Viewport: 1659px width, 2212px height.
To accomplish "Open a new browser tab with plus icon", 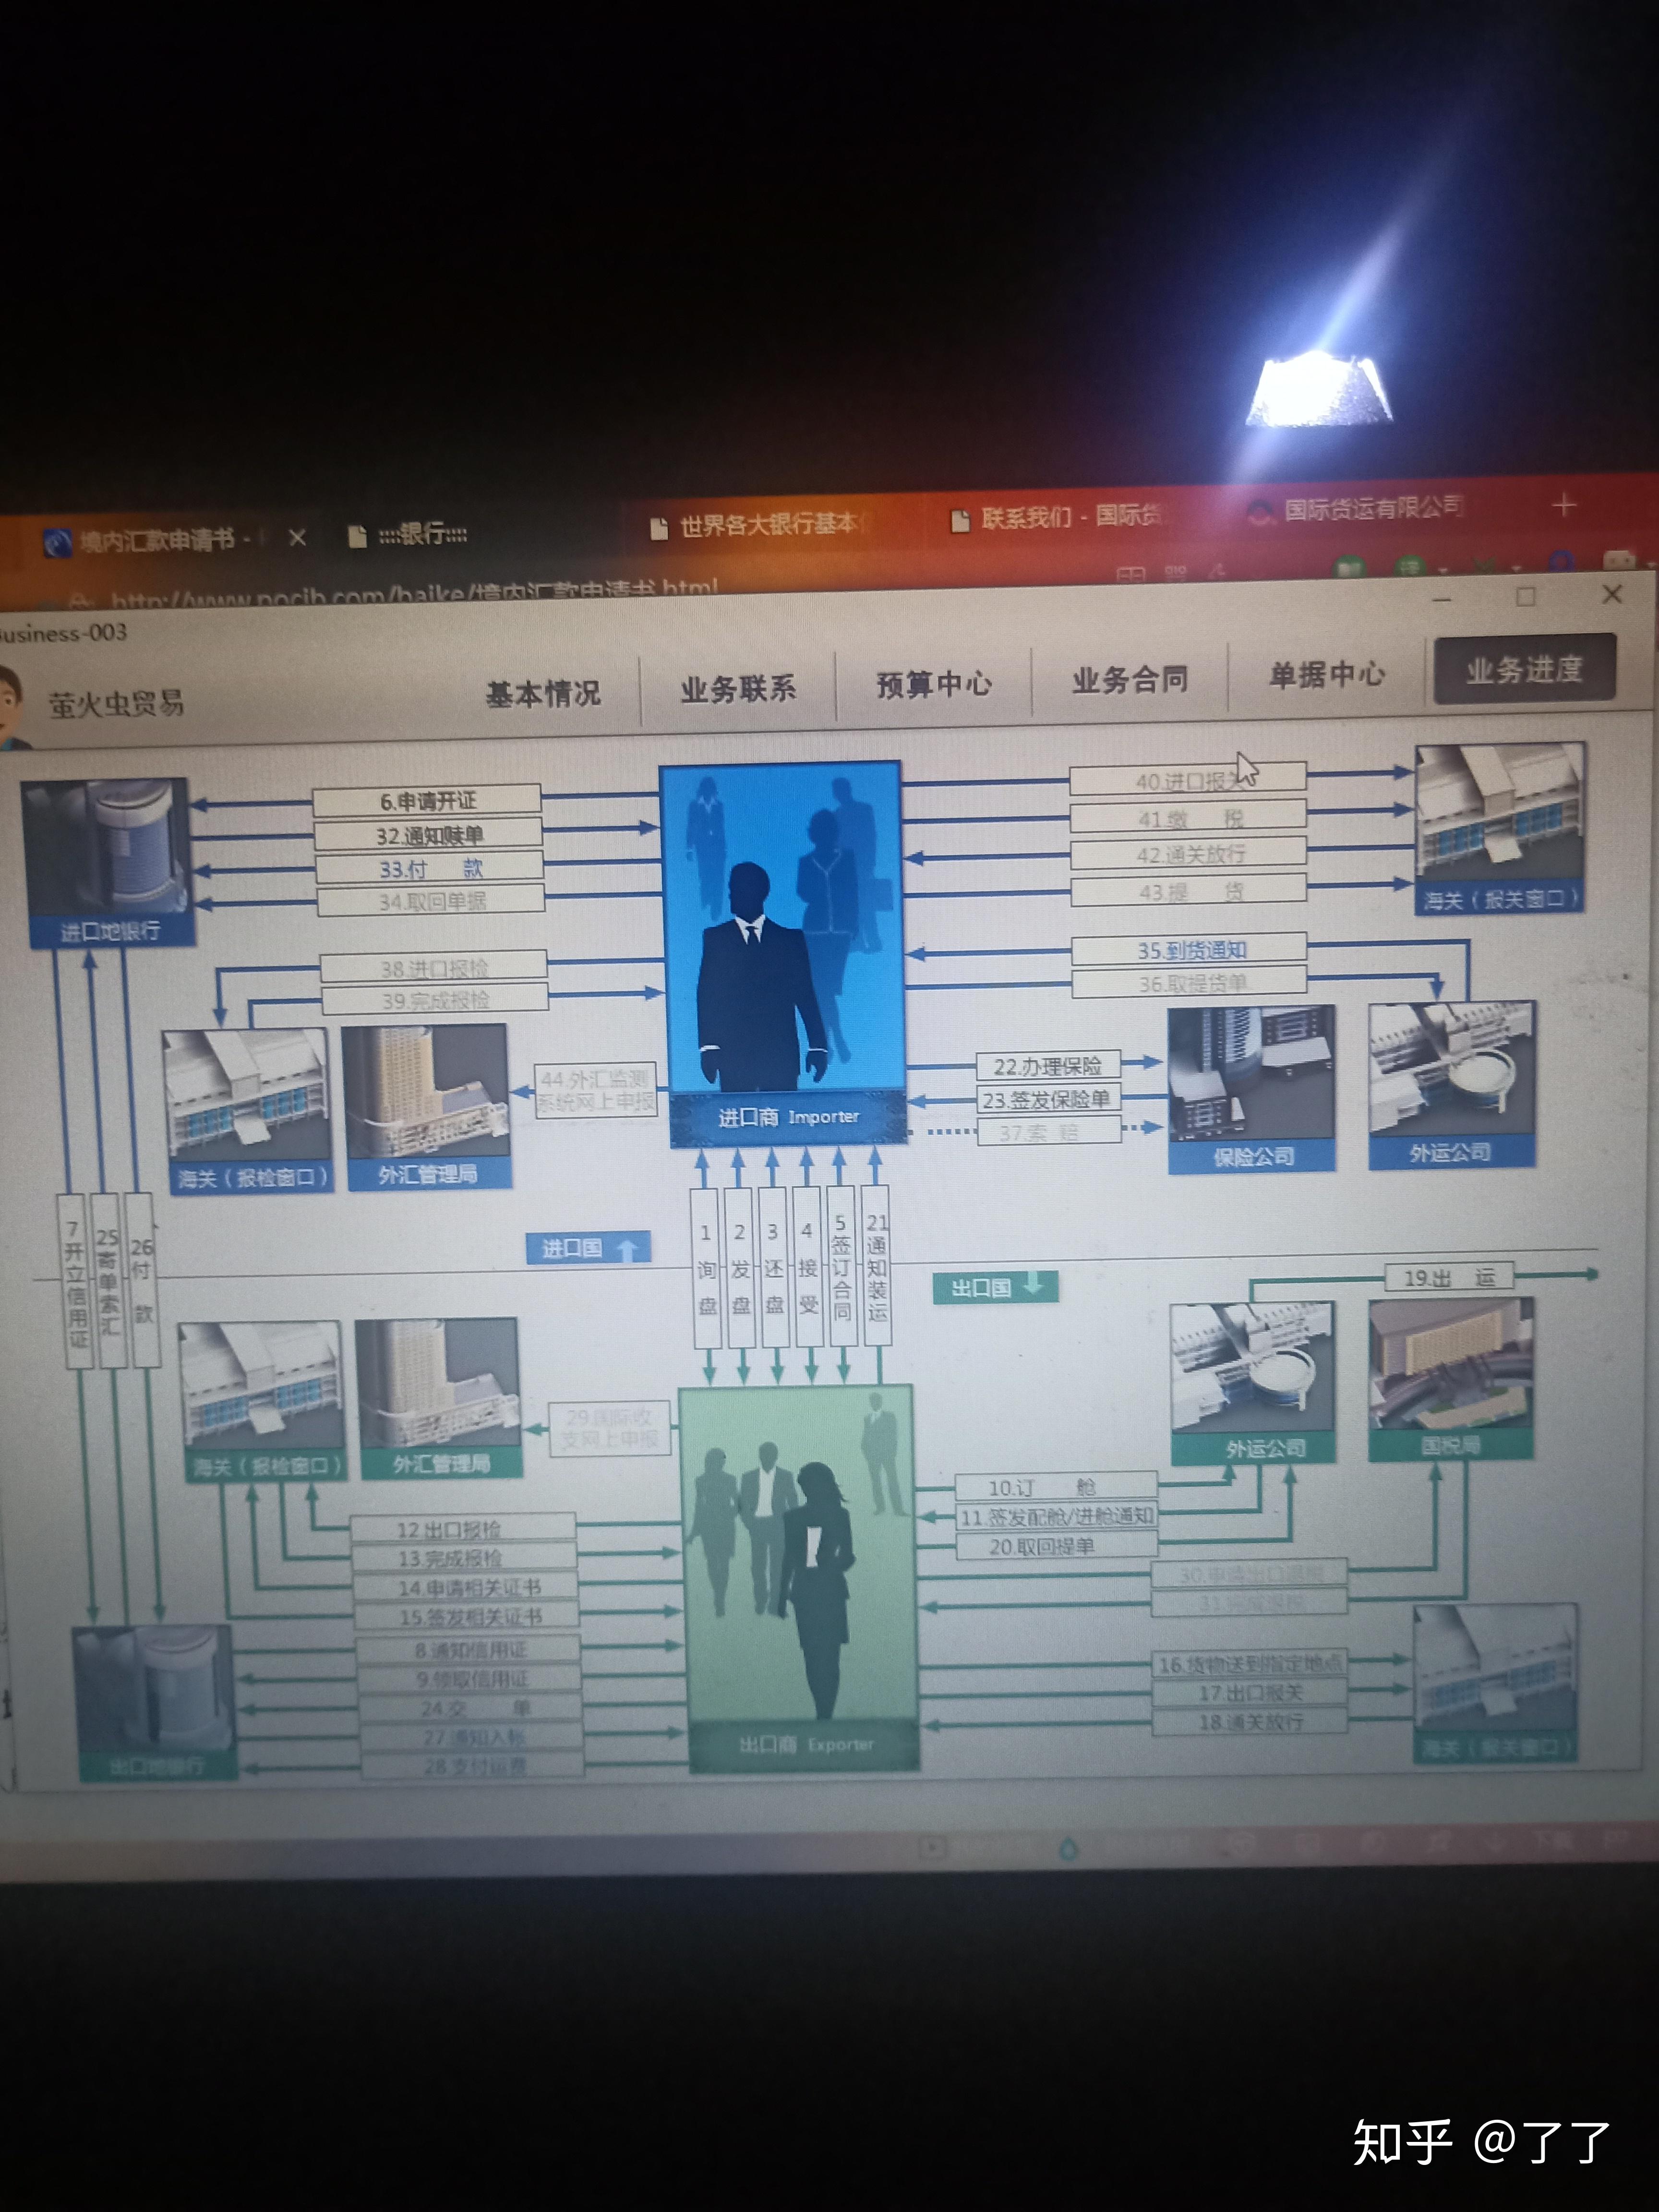I will tap(1564, 505).
